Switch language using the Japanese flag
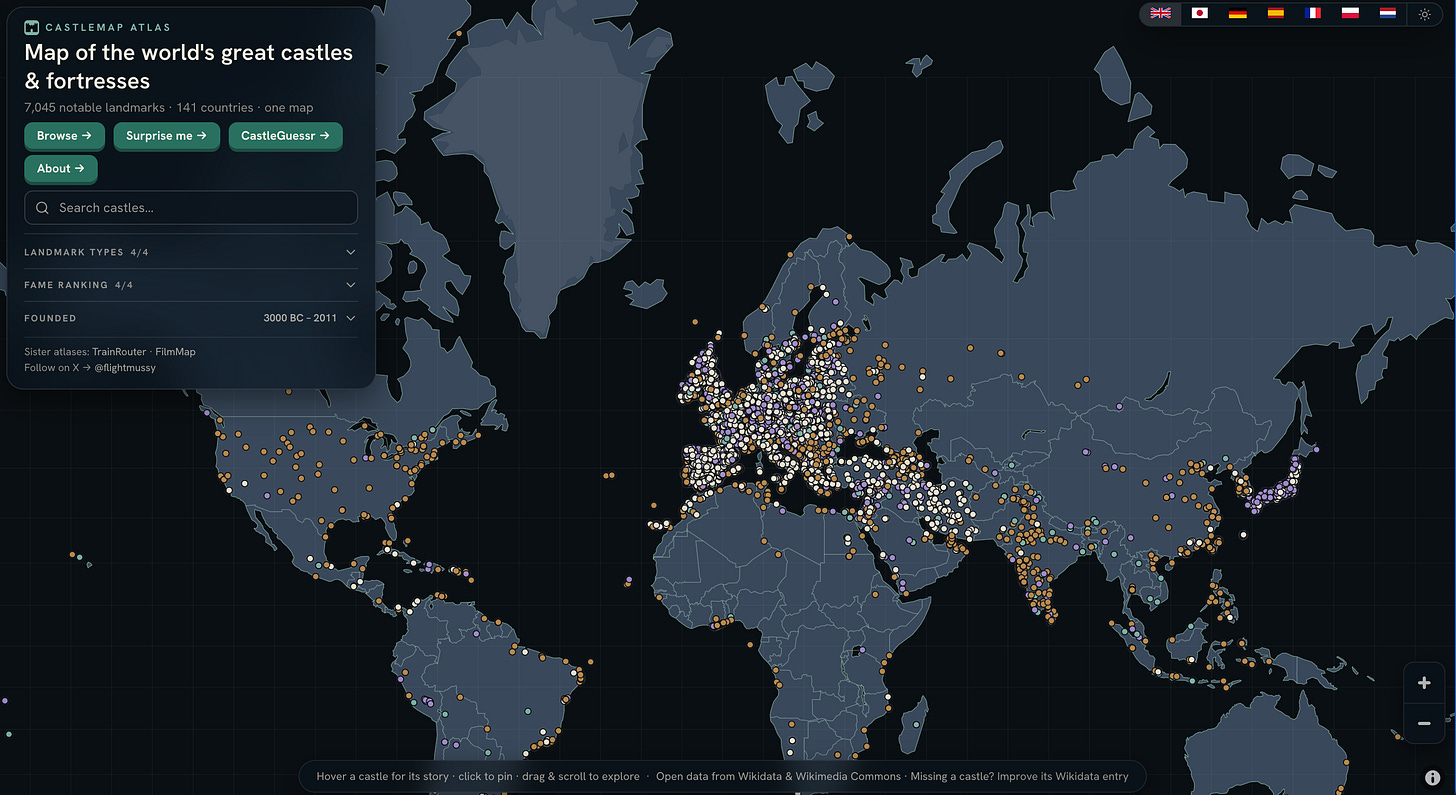Screen dimensions: 1456x795 click(x=1199, y=14)
